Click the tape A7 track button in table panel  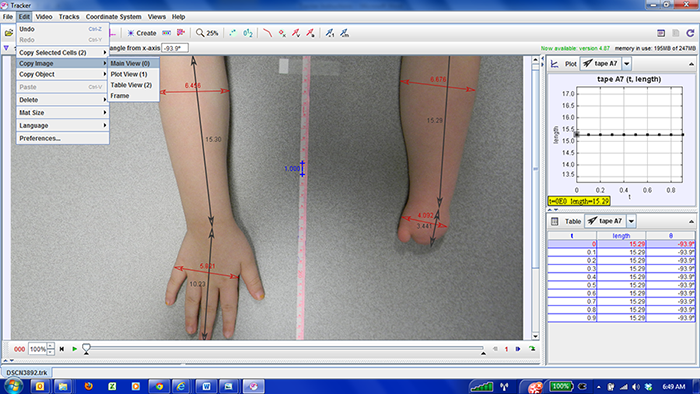point(605,221)
